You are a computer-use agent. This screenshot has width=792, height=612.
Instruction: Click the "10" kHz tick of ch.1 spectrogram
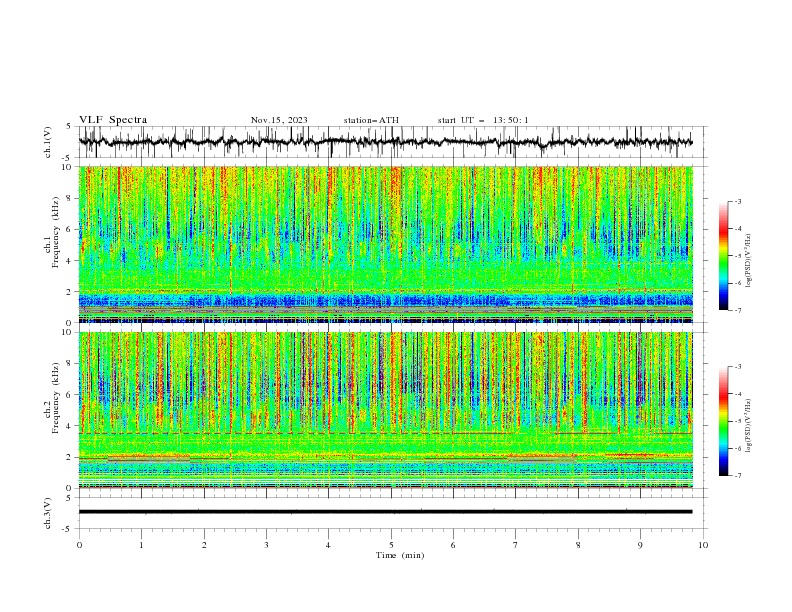click(x=69, y=167)
